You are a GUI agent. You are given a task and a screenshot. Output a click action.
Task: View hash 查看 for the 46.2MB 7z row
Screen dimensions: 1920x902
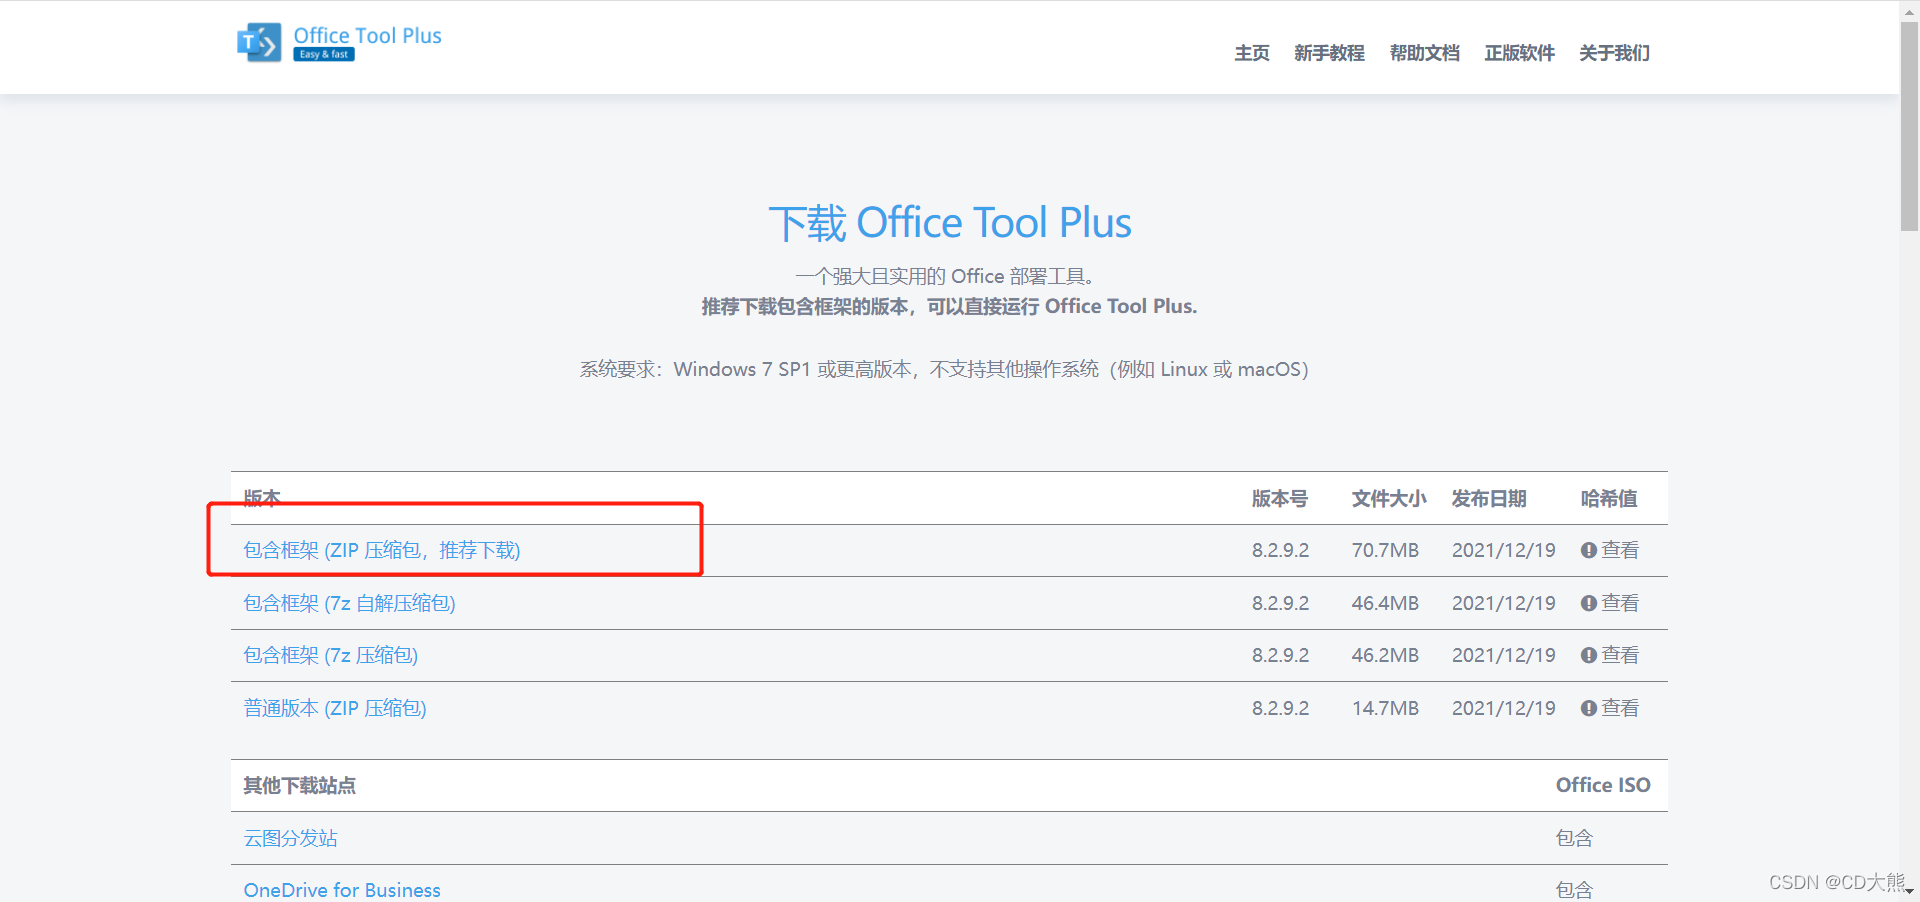[x=1620, y=655]
